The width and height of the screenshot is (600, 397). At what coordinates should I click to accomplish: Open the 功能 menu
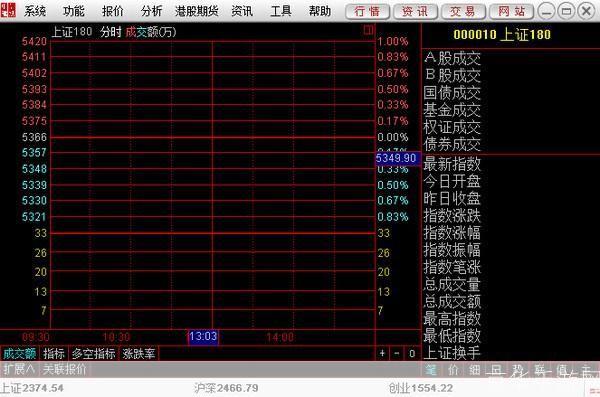point(73,11)
